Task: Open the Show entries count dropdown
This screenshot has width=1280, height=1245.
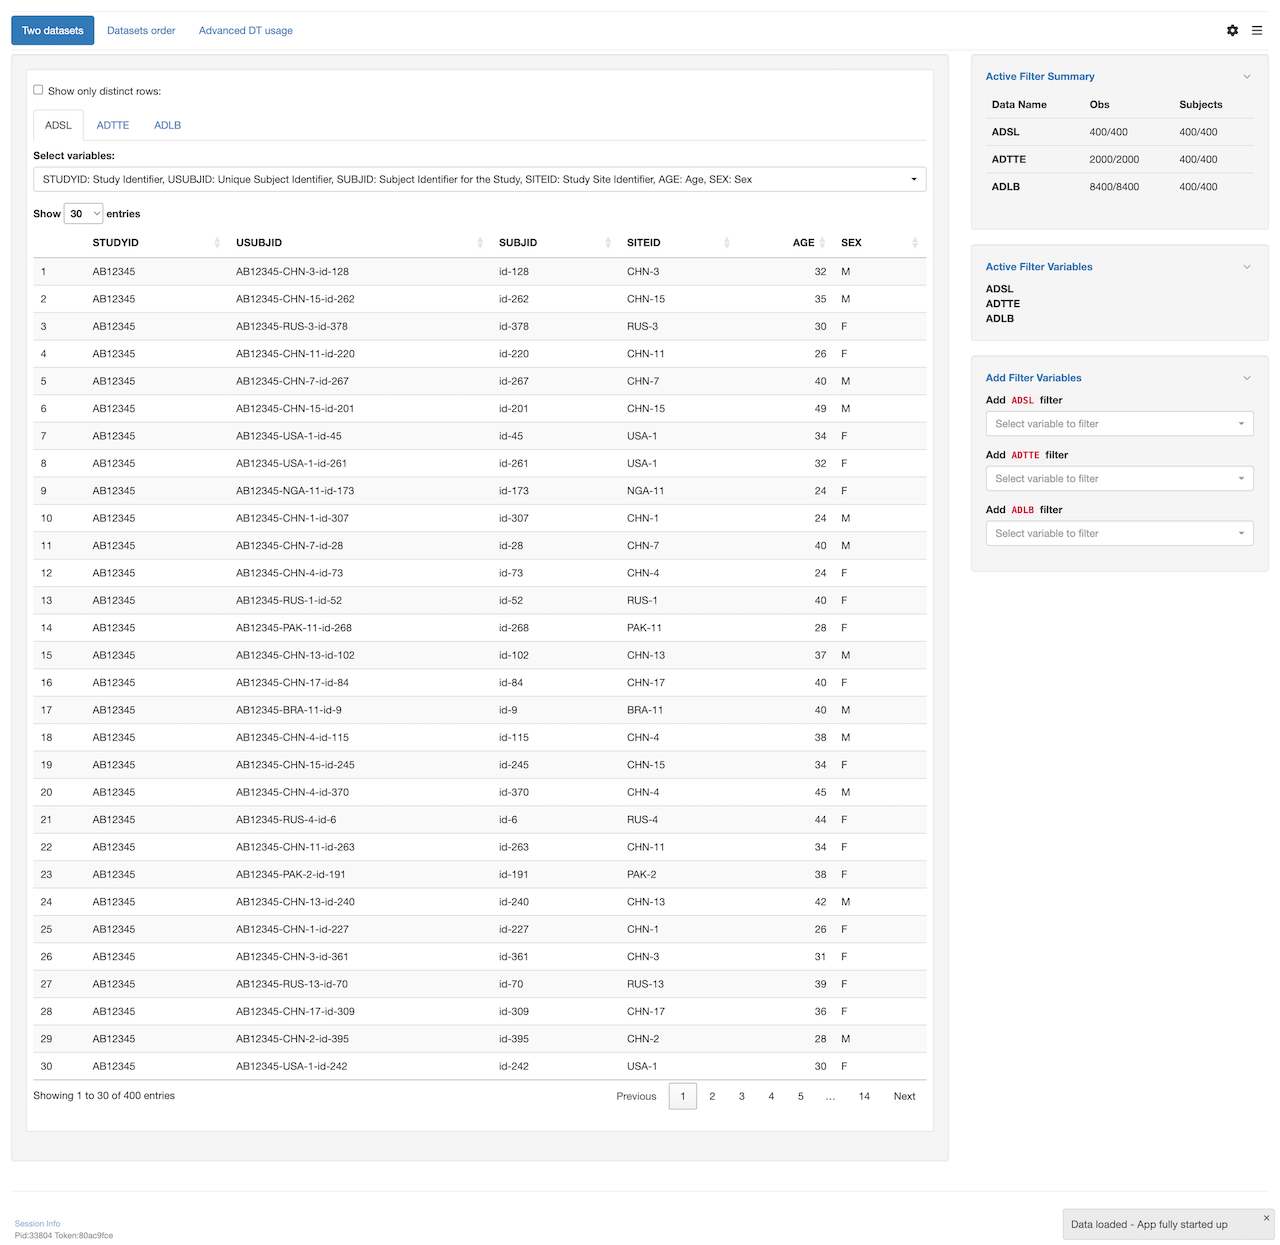Action: pos(83,214)
